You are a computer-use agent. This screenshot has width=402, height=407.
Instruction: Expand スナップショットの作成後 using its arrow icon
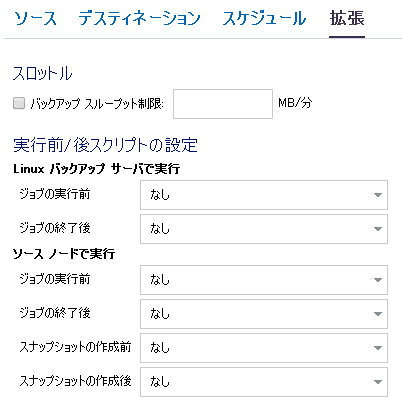point(378,382)
